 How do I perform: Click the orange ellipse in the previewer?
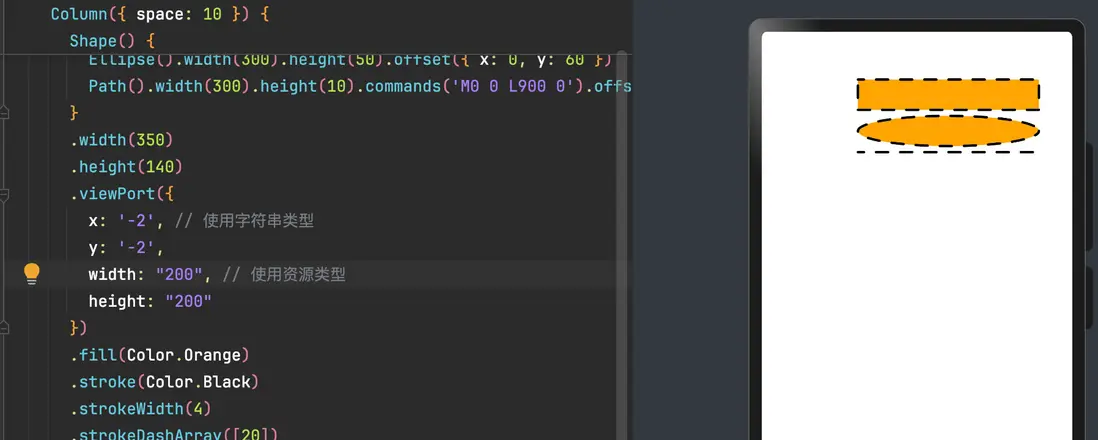948,131
